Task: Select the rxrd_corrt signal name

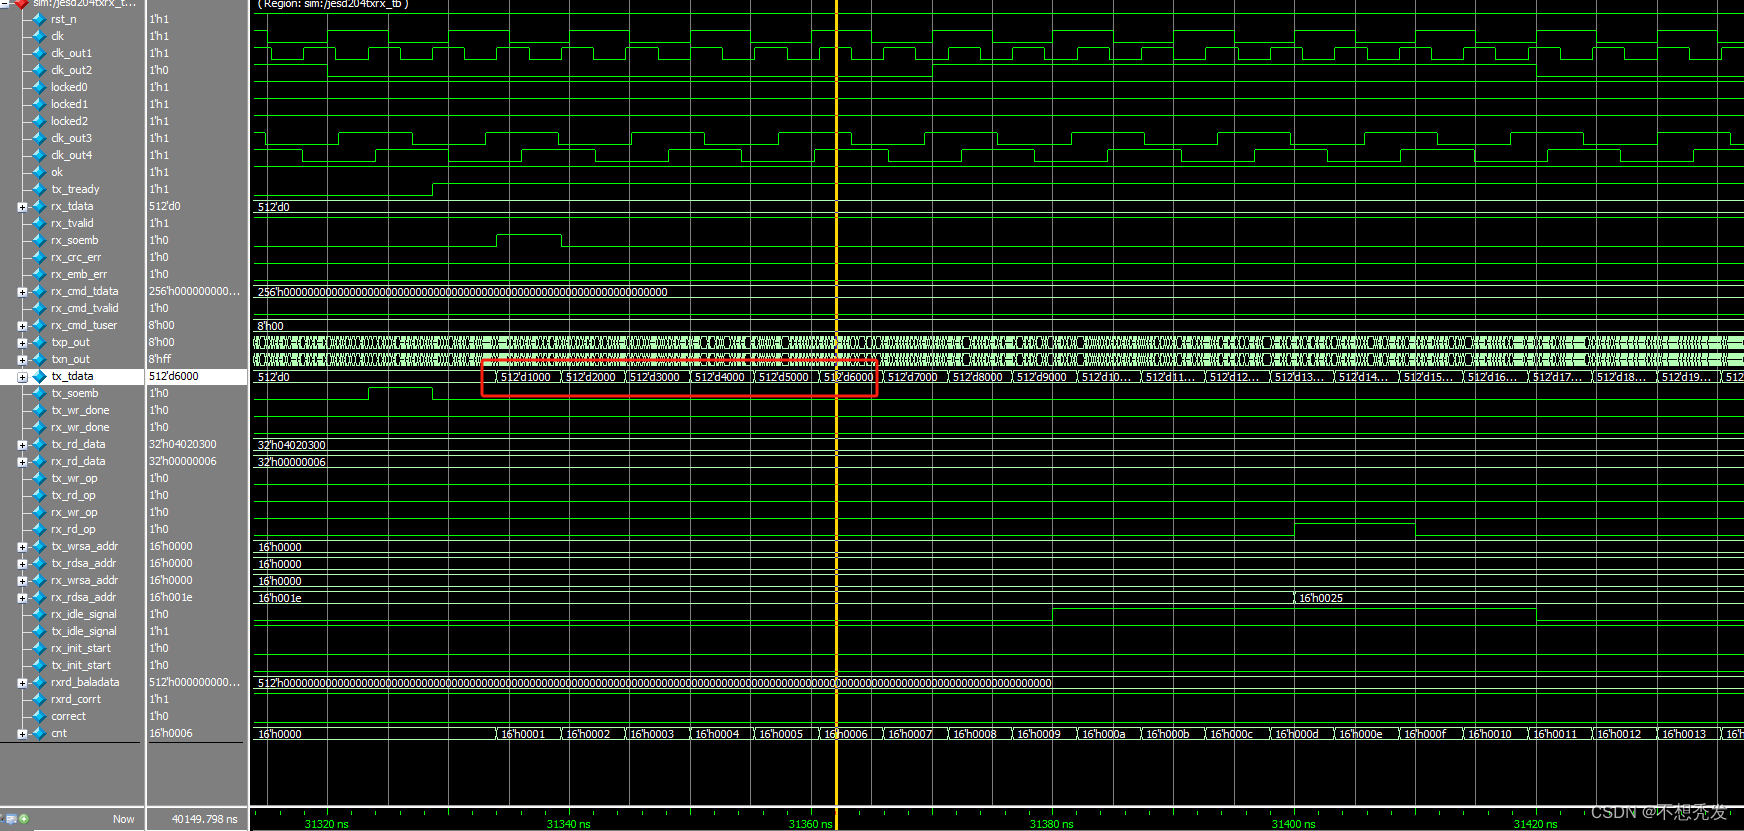Action: (x=76, y=699)
